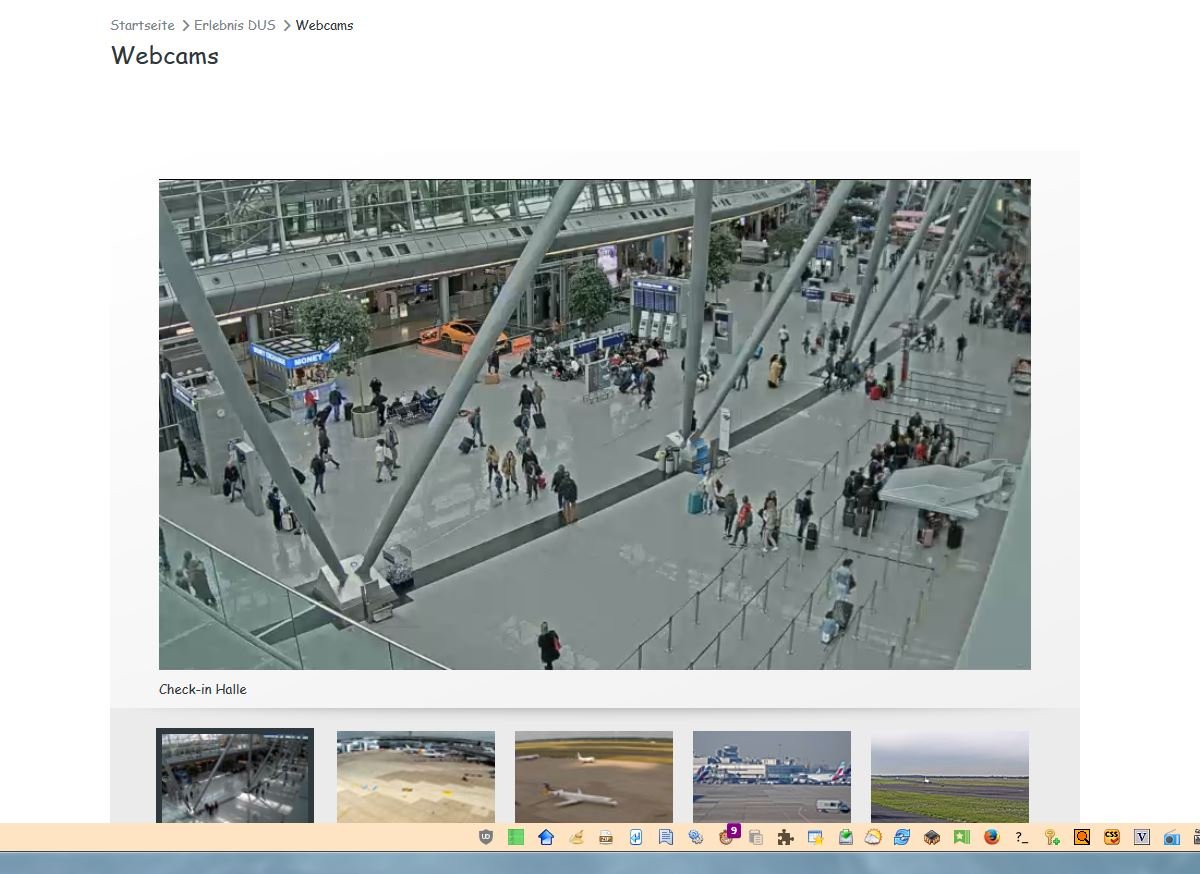The image size is (1200, 874).
Task: Go to Startseite breadcrumb link
Action: coord(142,25)
